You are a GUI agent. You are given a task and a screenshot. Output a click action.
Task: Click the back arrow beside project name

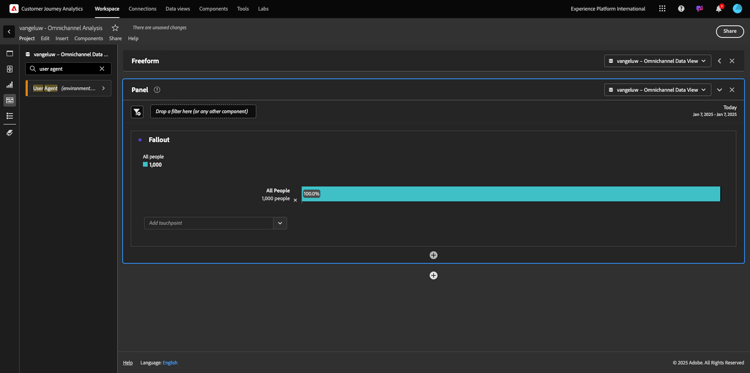tap(9, 32)
